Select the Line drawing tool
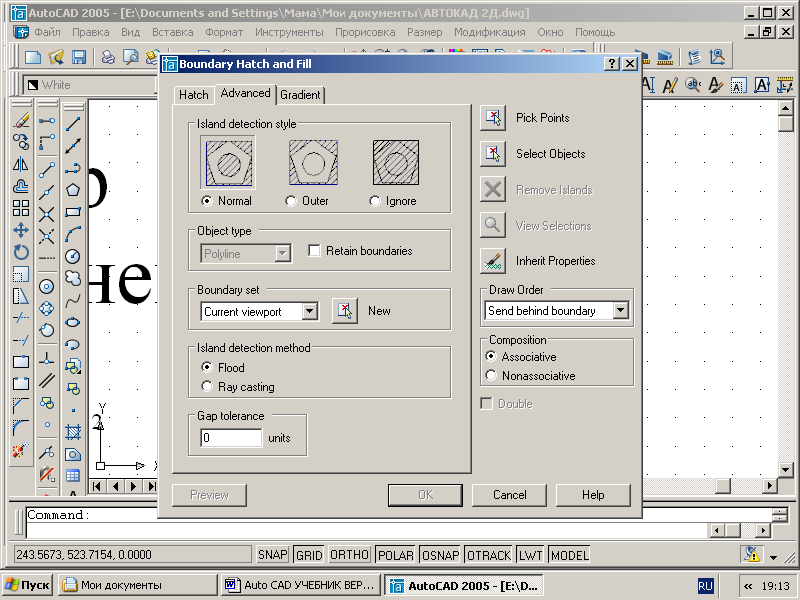800x600 pixels. [x=73, y=123]
